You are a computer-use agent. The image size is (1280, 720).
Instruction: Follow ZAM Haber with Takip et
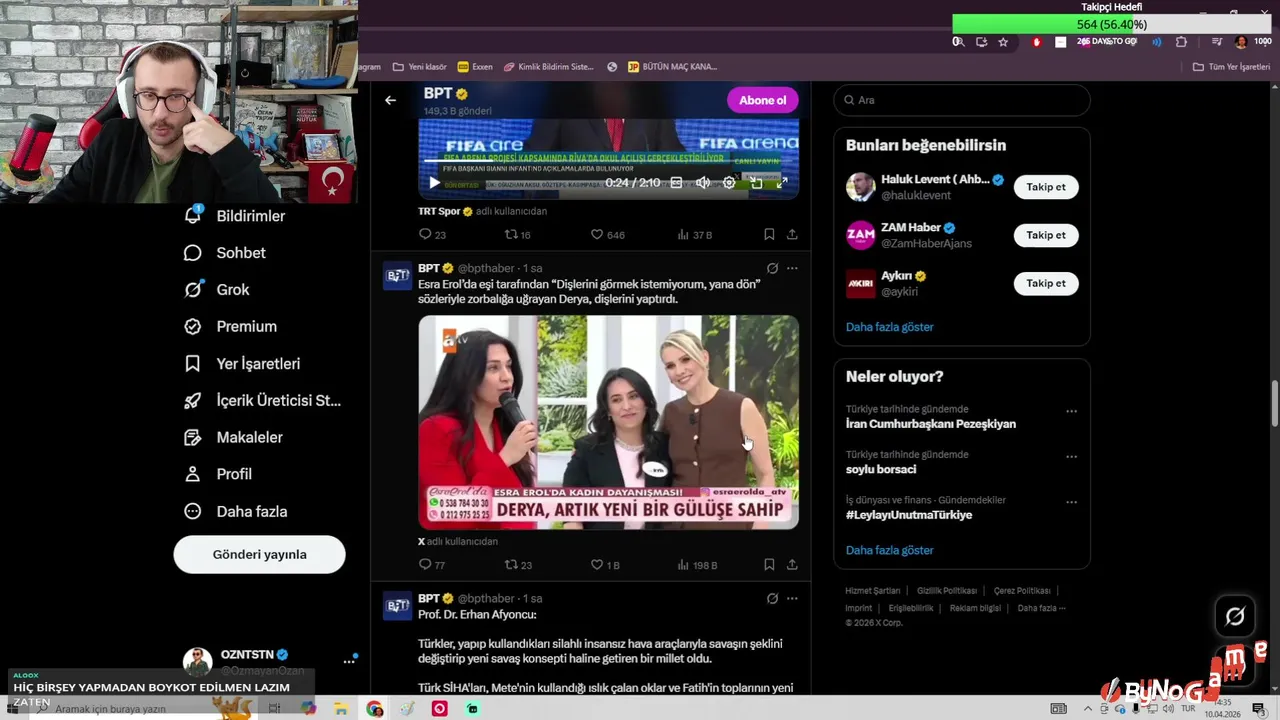[x=1046, y=235]
